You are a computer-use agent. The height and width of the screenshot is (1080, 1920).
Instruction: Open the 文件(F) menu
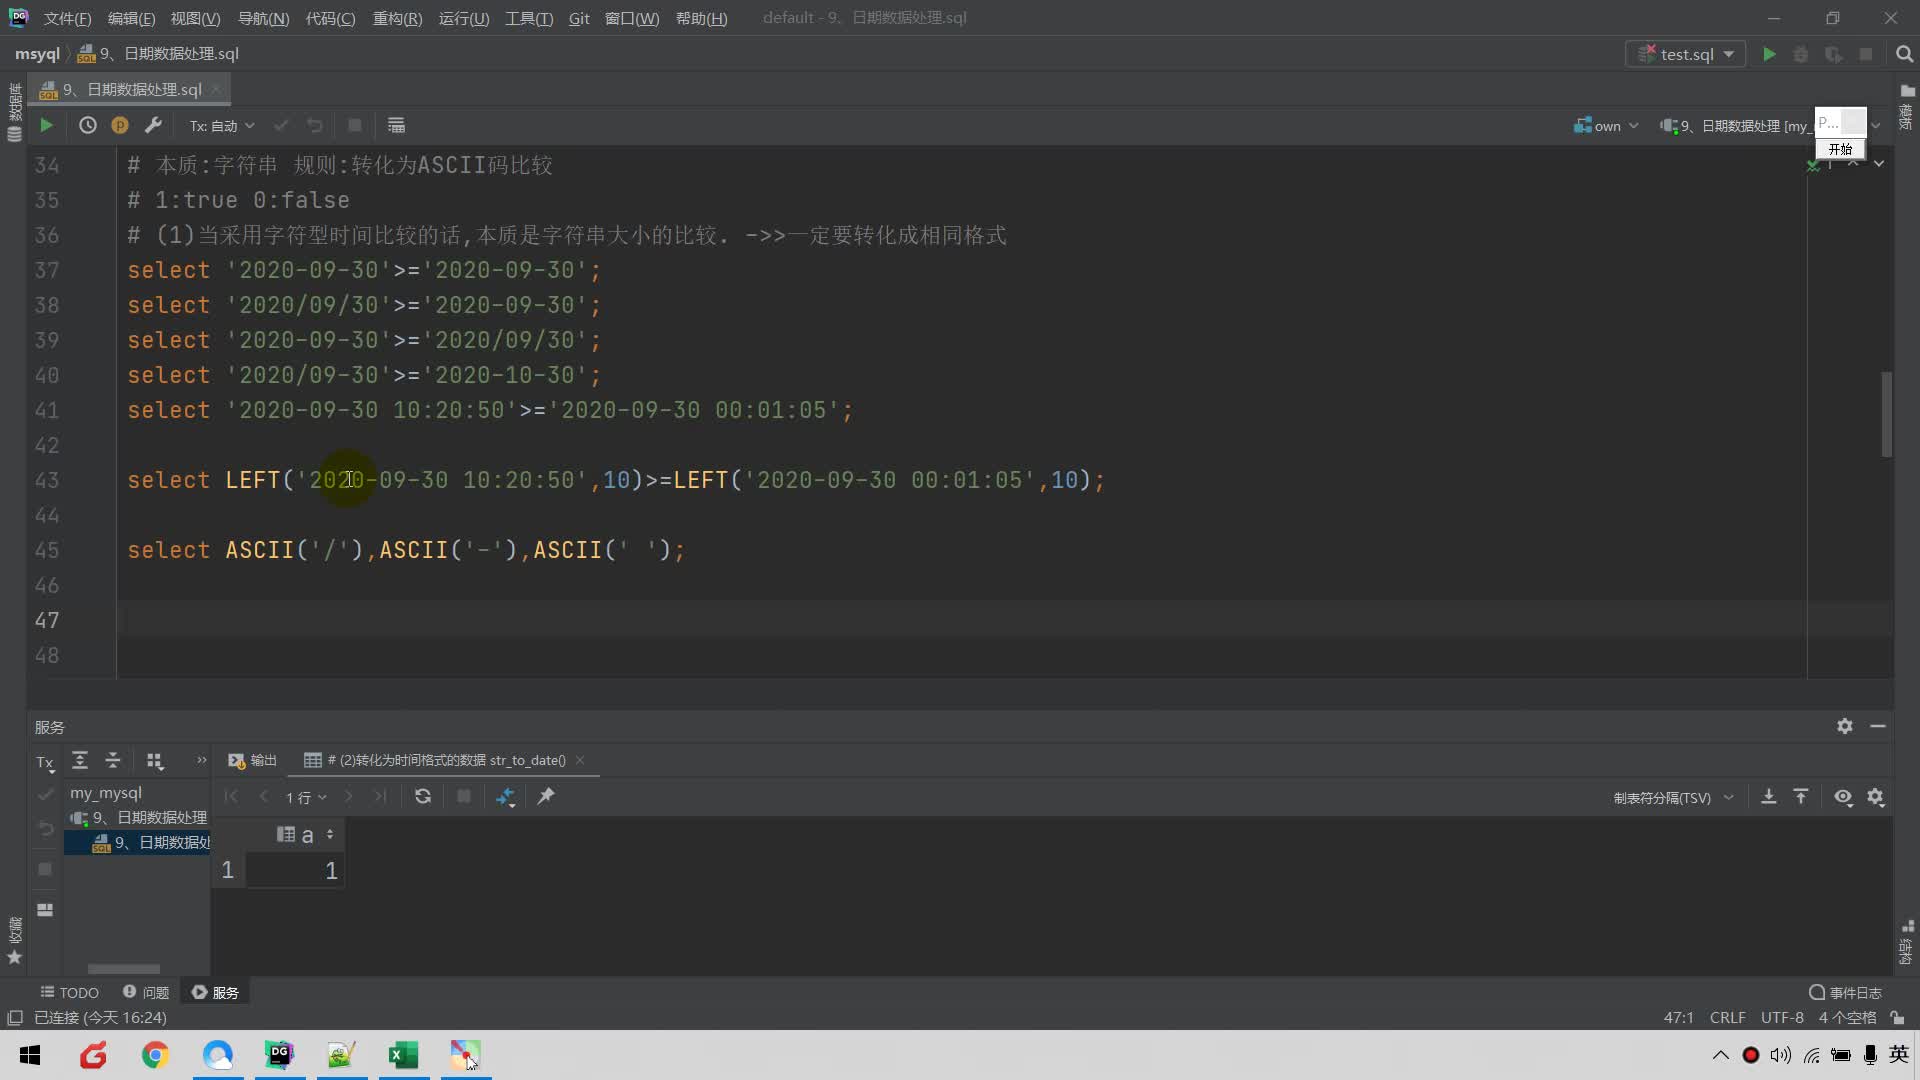[x=67, y=18]
